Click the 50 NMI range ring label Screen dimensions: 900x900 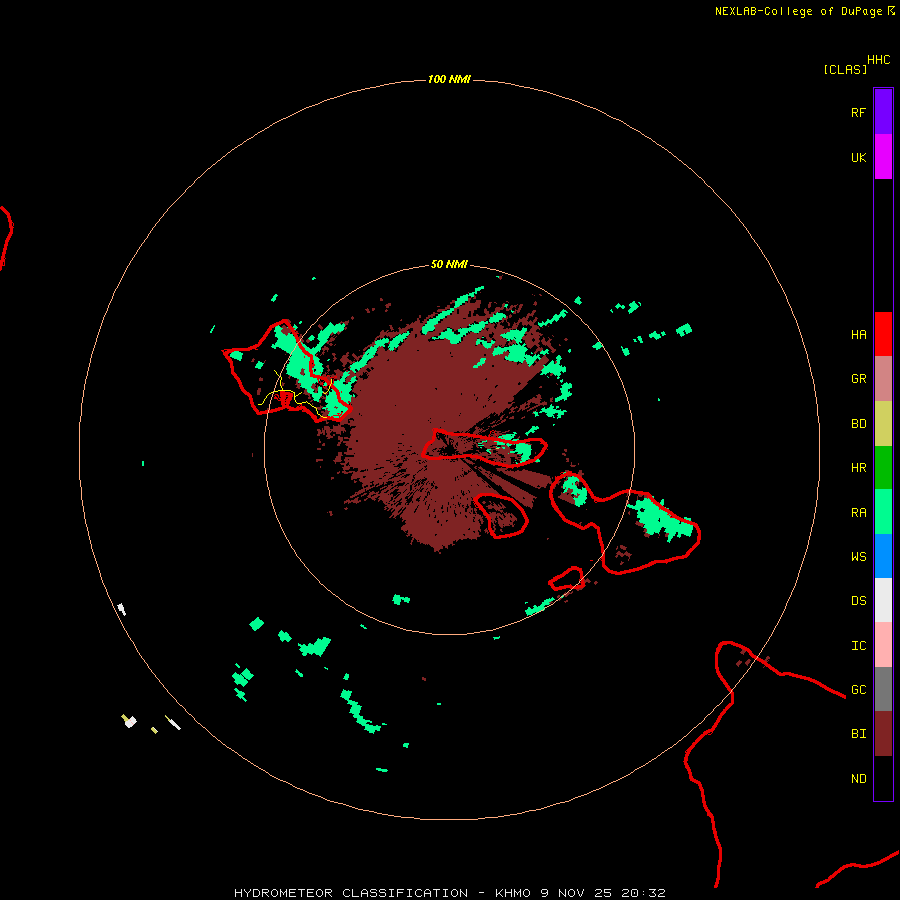tap(449, 264)
